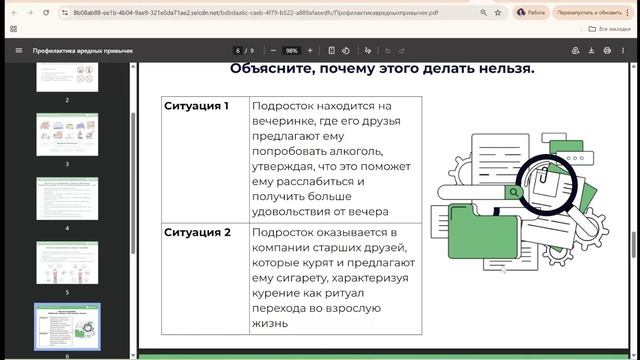The image size is (640, 360).
Task: Open page 5 thumbnail
Action: 67,262
